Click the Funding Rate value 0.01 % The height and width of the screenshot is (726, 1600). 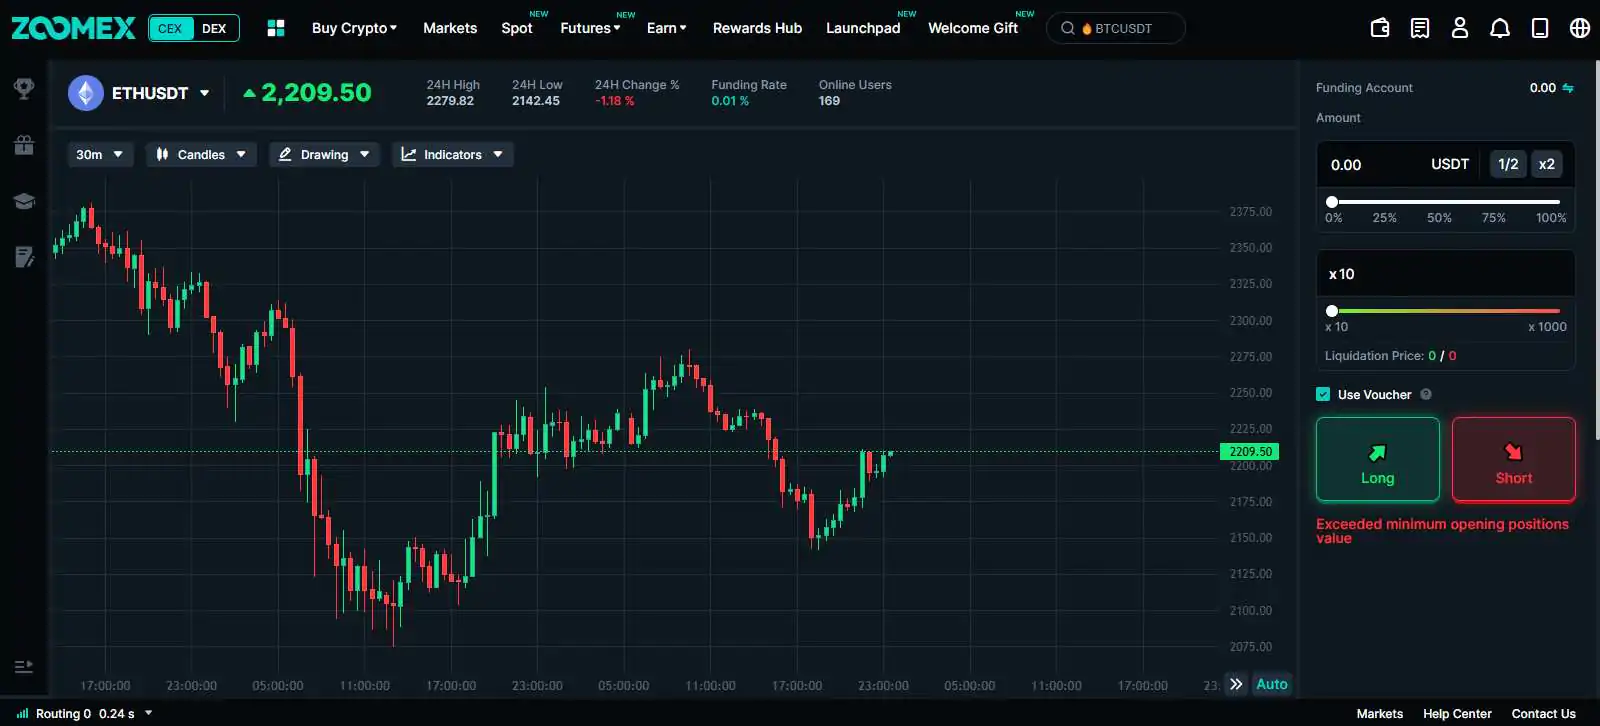click(x=730, y=101)
